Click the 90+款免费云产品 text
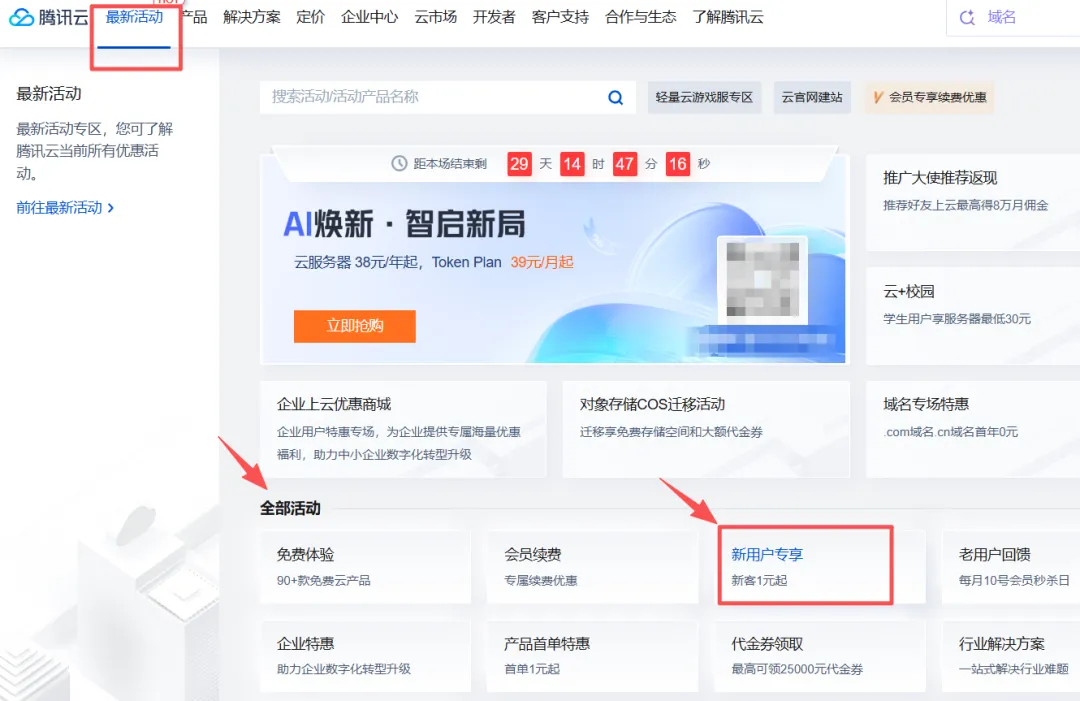 pos(324,580)
